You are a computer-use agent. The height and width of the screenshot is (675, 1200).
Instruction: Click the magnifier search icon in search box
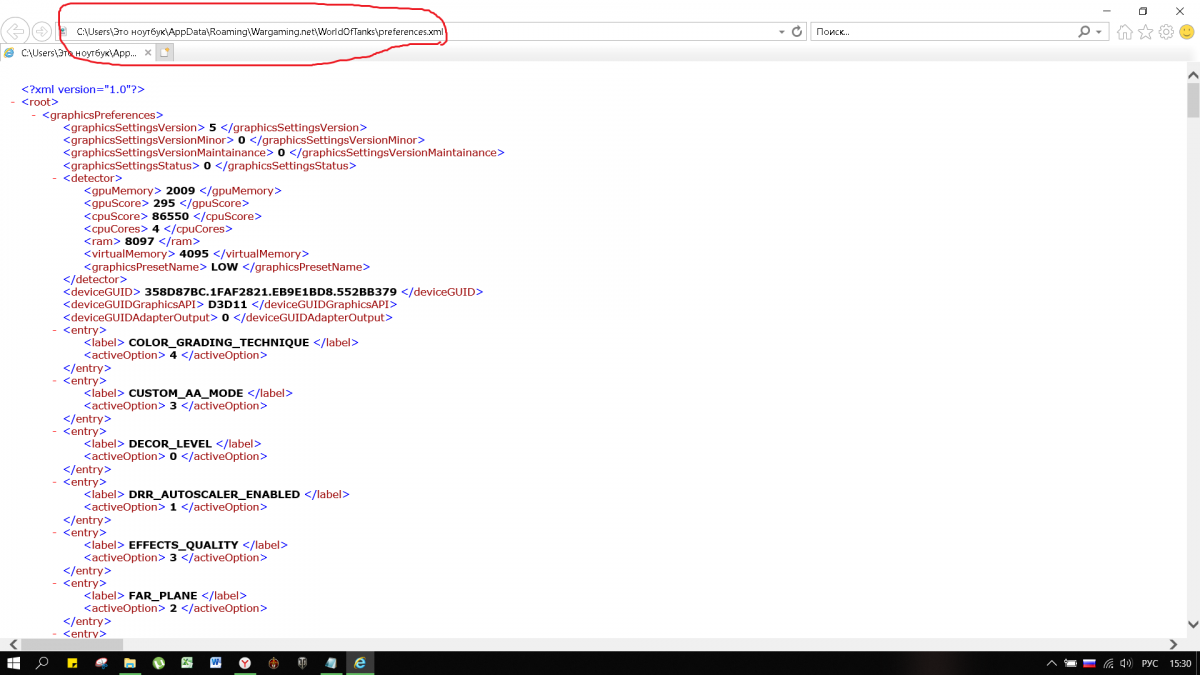point(1085,32)
